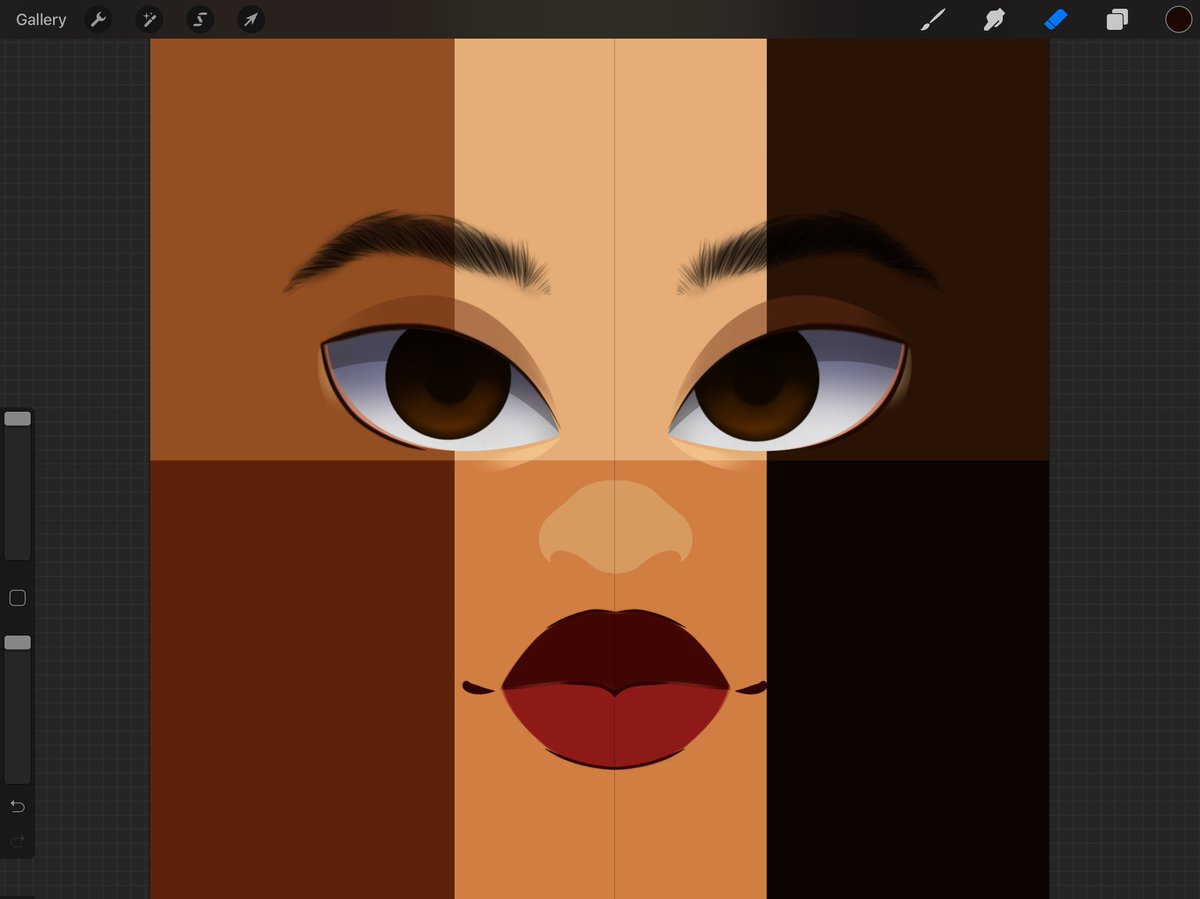Click the brush opacity slider handle
1200x899 pixels.
17,642
